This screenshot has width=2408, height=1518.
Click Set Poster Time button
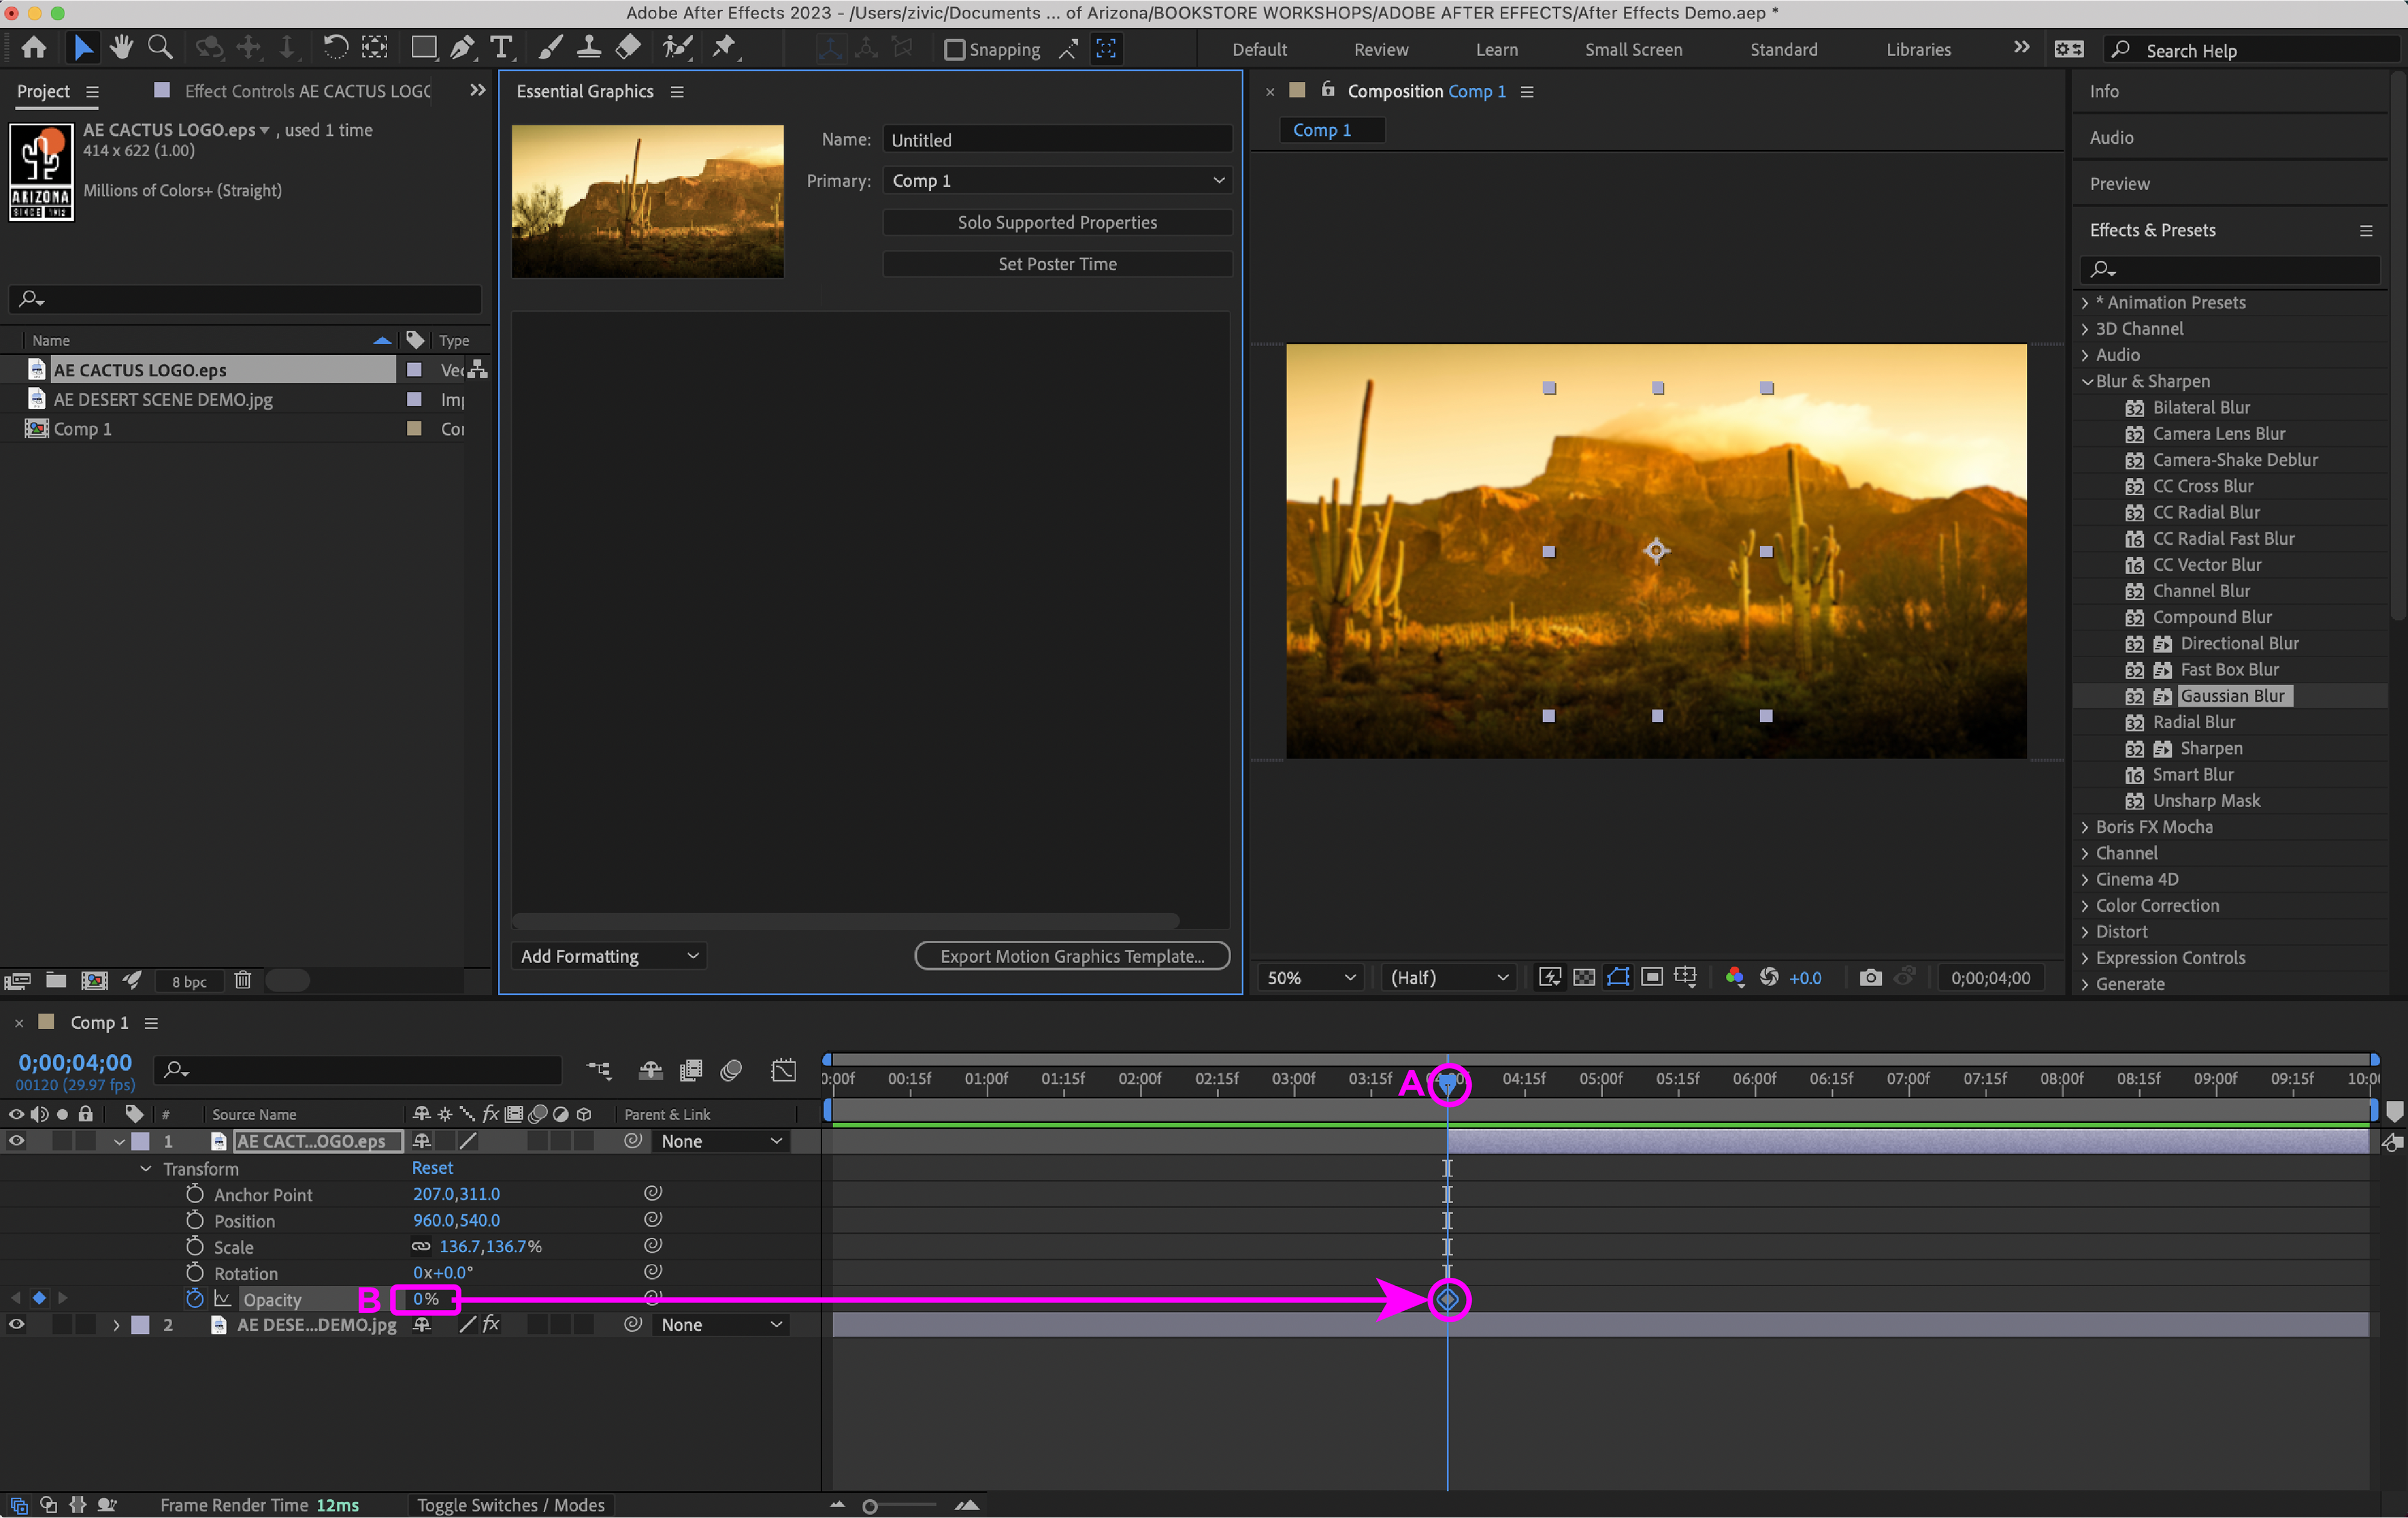tap(1057, 264)
